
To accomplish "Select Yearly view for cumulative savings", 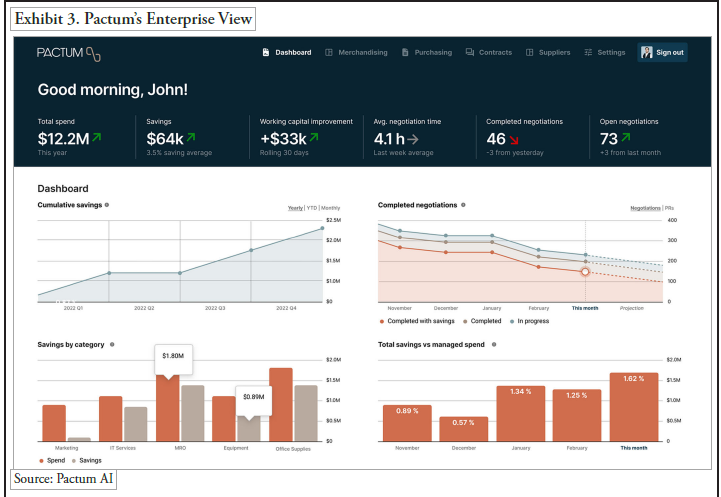I will 295,208.
